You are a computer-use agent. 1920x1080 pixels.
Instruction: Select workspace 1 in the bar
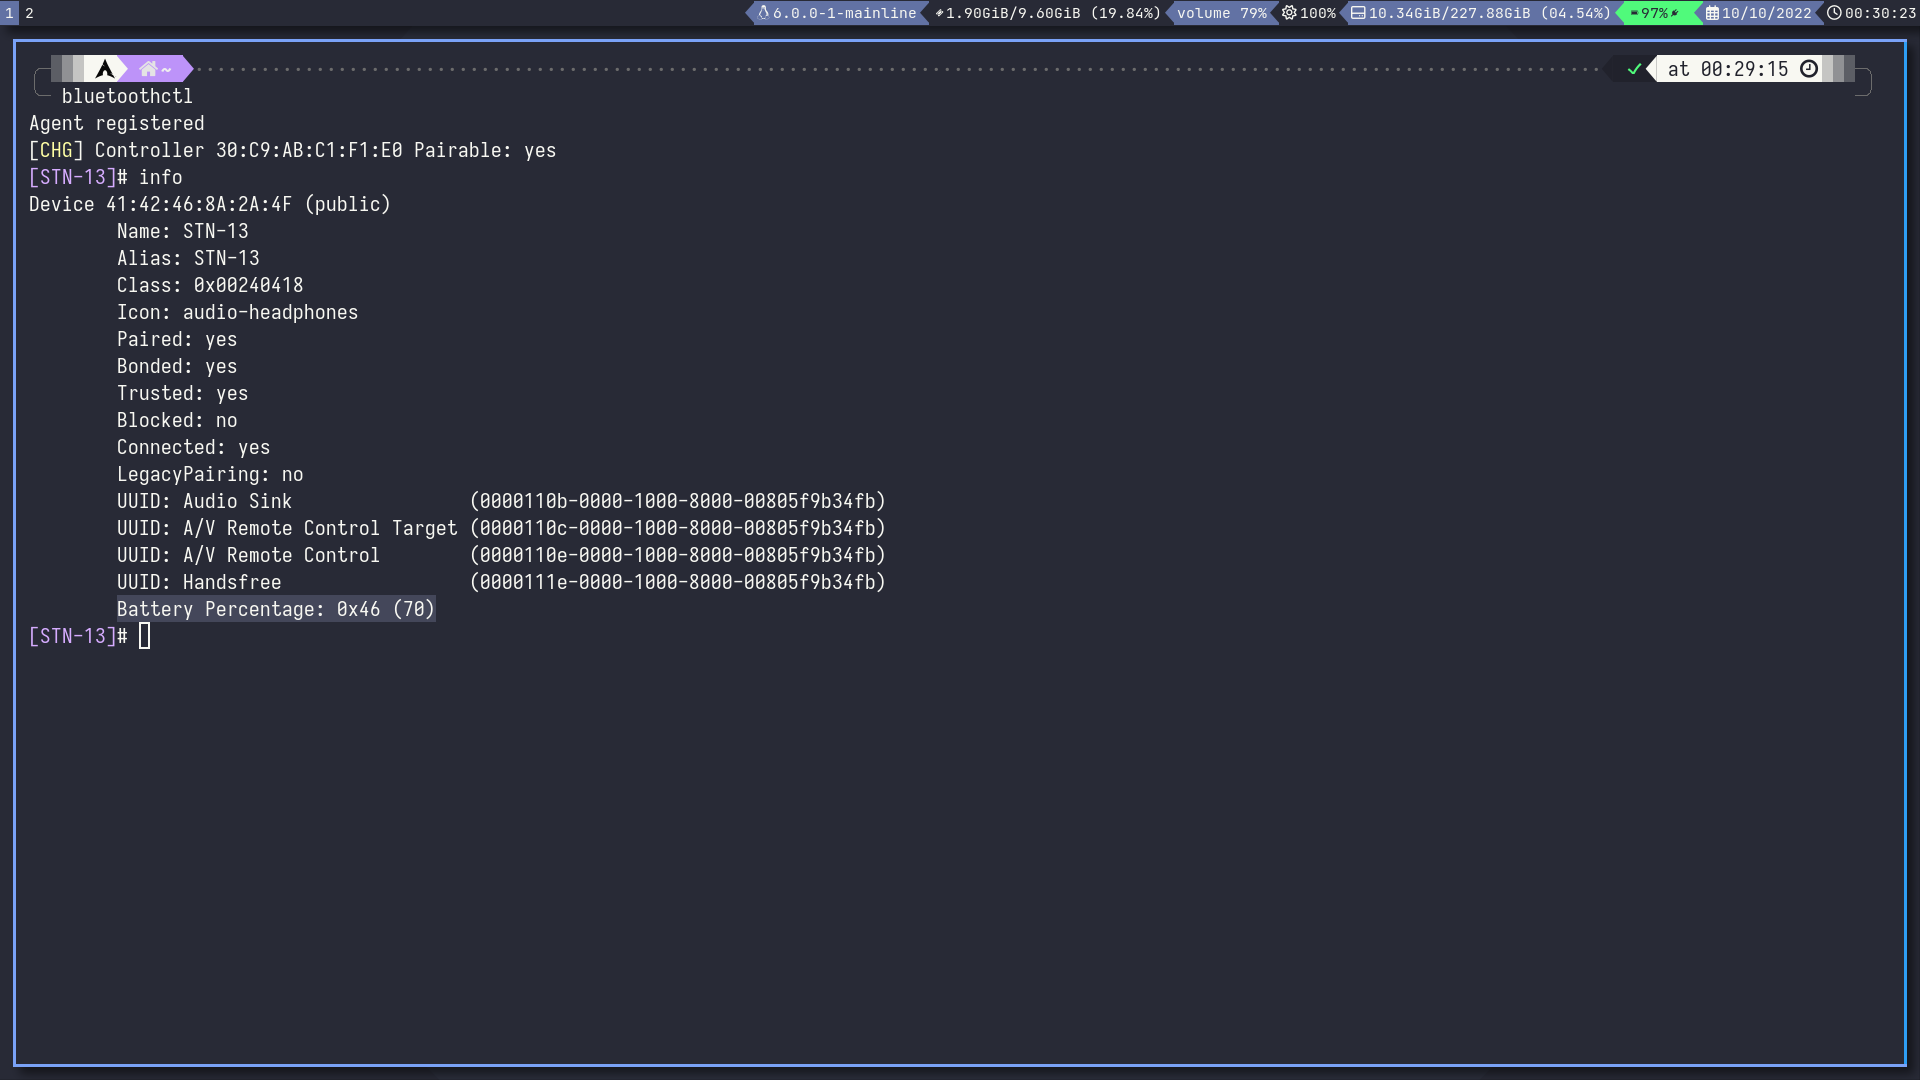9,13
